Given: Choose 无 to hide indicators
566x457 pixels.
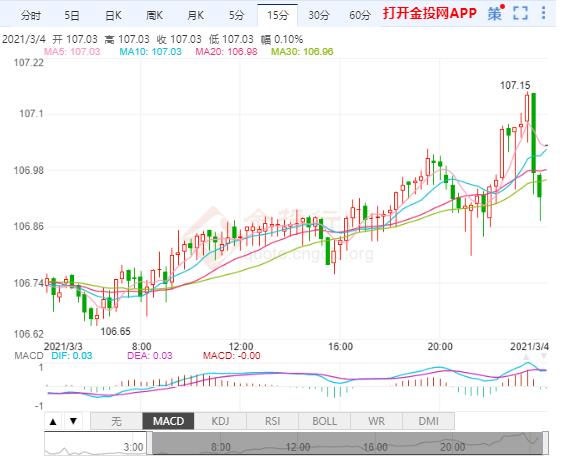Looking at the screenshot, I should coord(116,421).
